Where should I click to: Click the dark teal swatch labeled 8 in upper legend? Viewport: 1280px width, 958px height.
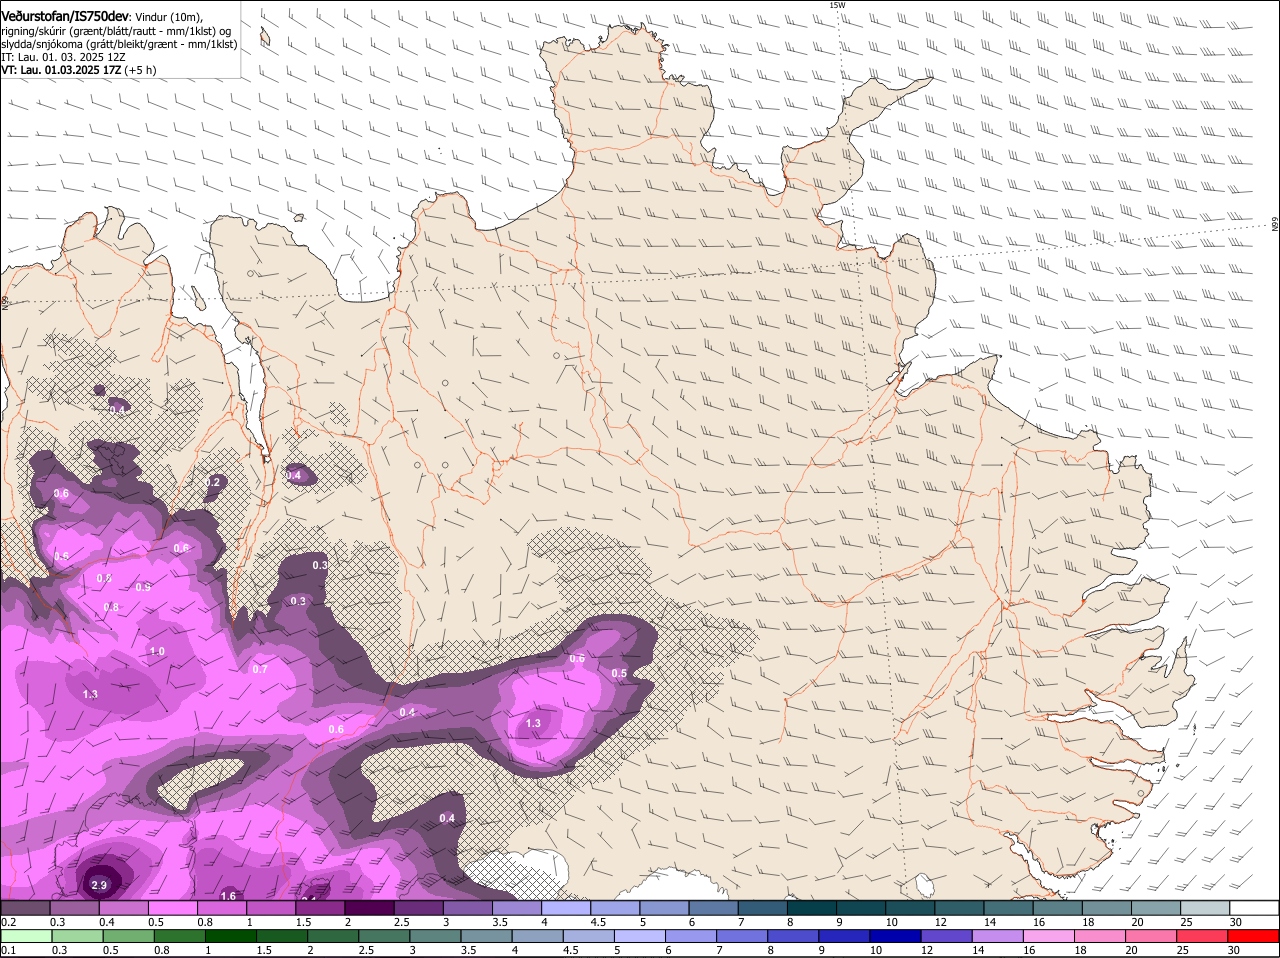811,907
